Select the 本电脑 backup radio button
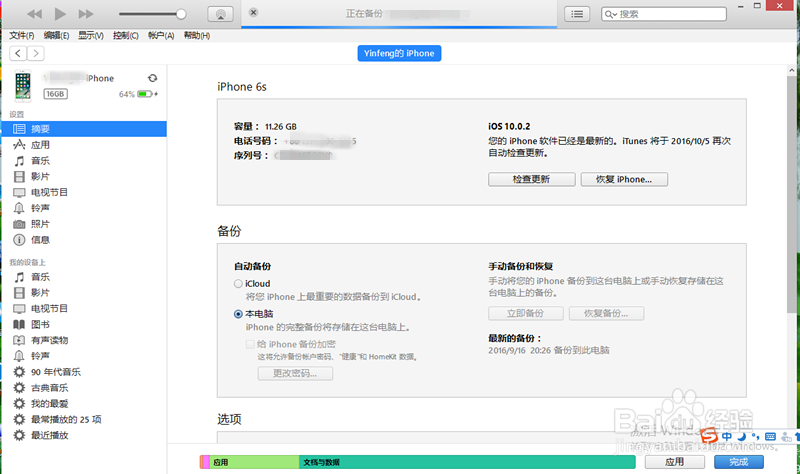Image resolution: width=800 pixels, height=474 pixels. (x=238, y=314)
